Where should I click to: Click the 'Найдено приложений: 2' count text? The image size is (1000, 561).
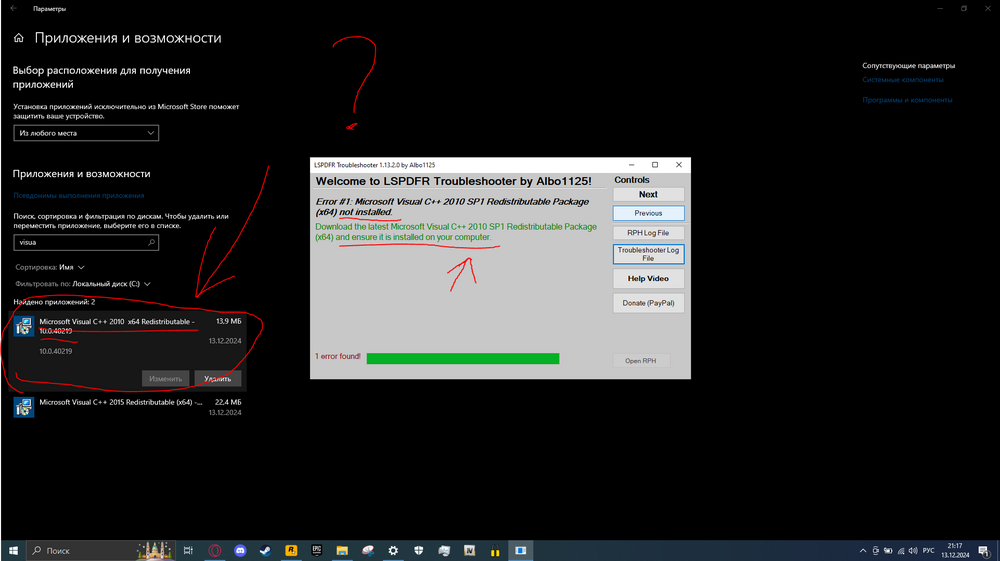point(54,302)
